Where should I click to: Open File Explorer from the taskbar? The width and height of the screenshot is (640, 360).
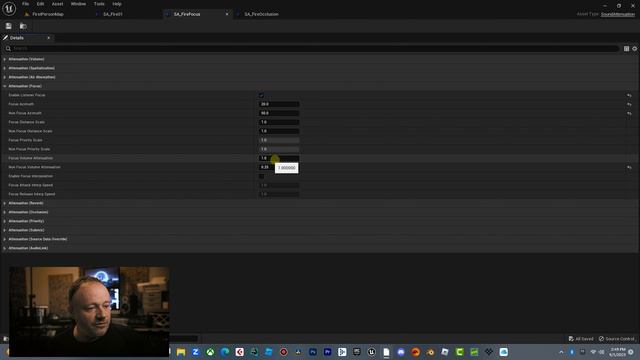click(x=181, y=352)
